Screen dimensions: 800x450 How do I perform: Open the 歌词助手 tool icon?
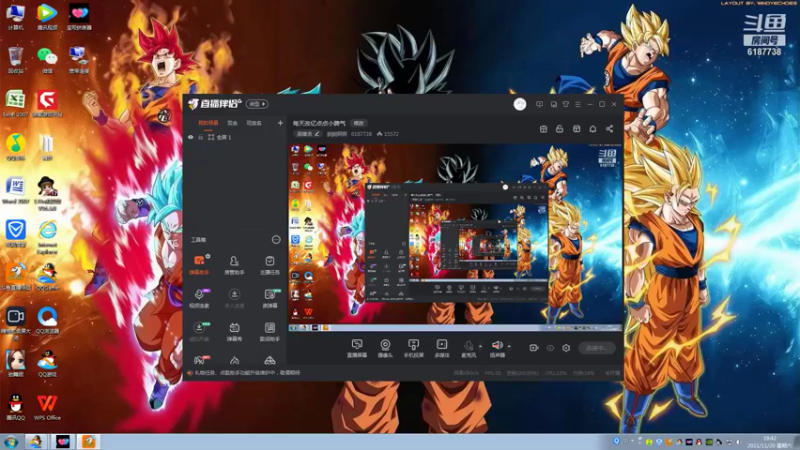coord(269,331)
